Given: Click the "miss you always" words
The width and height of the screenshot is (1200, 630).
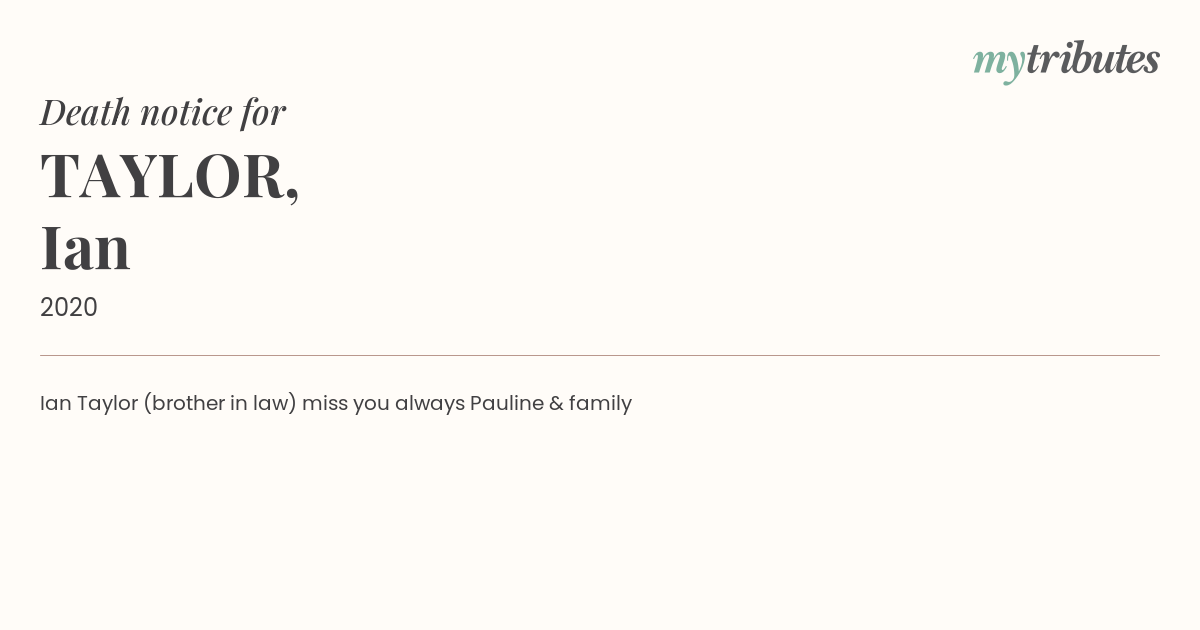Looking at the screenshot, I should pyautogui.click(x=383, y=403).
